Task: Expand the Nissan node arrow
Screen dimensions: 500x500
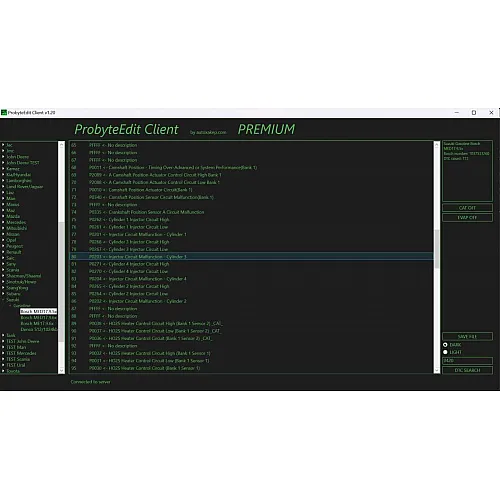Action: [x=3, y=234]
